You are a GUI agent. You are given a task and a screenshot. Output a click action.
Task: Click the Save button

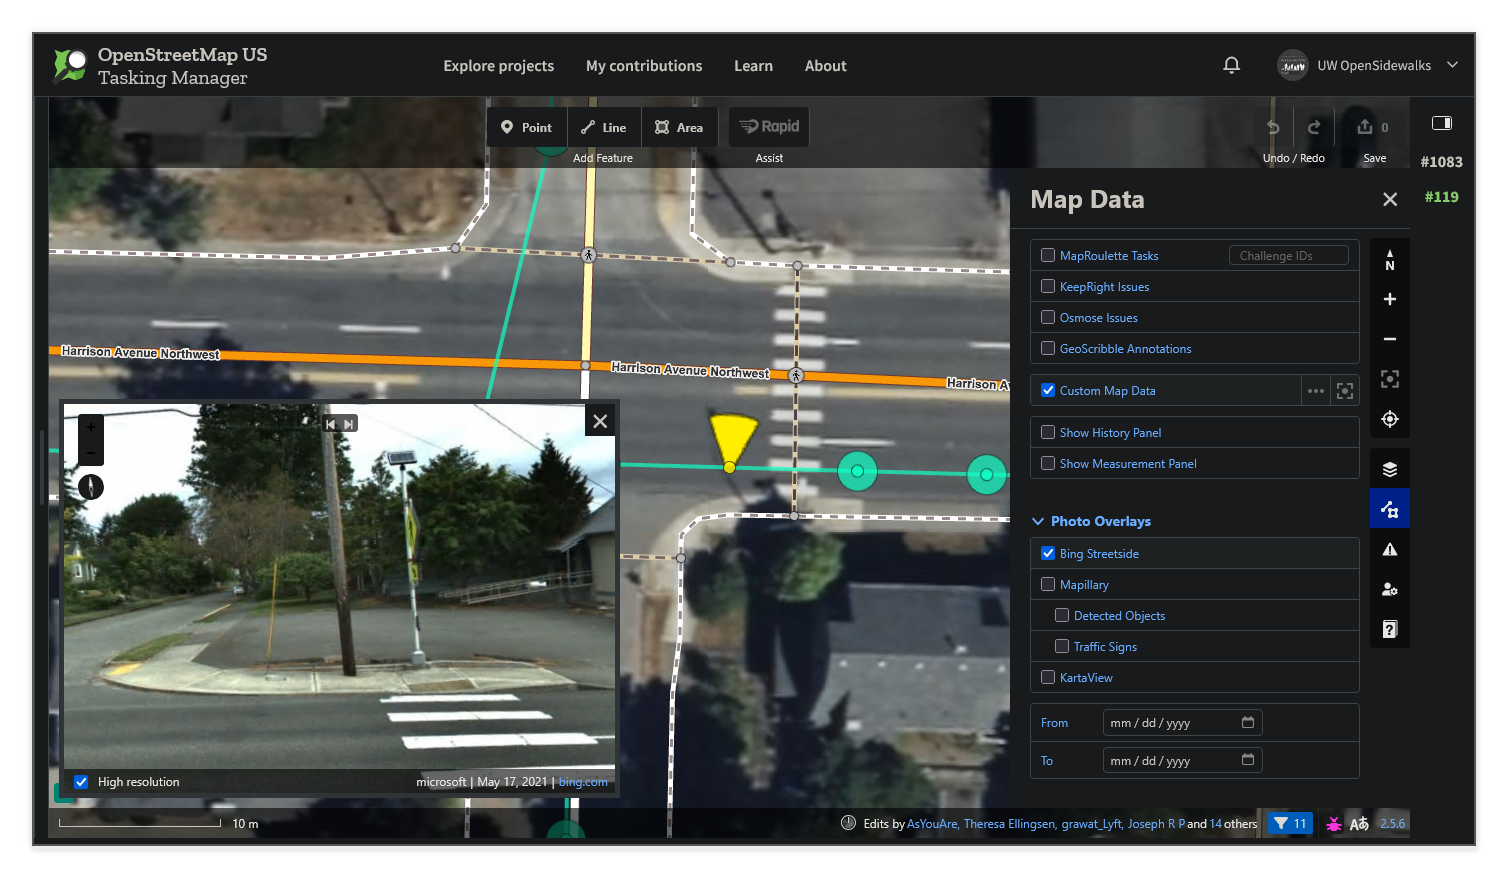pos(1371,127)
